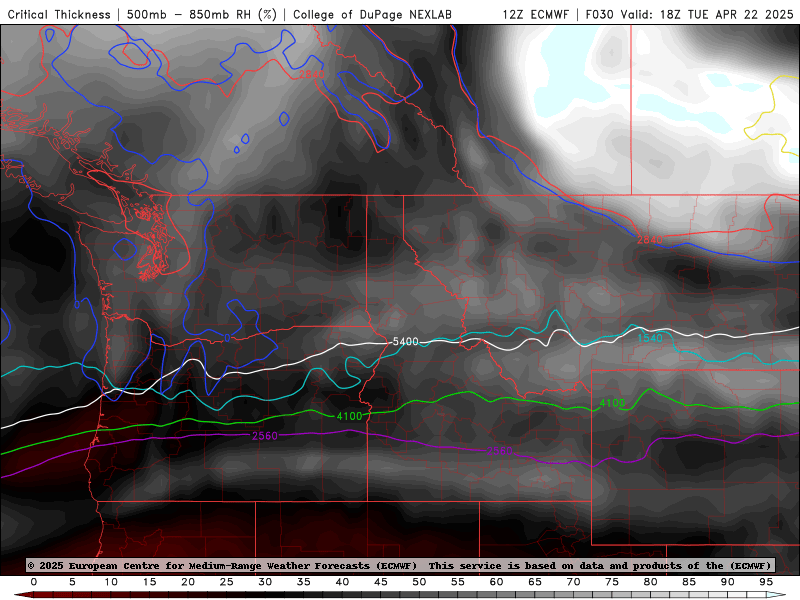This screenshot has height=600, width=800.
Task: Click the 95 tick on the color scale
Action: [766, 582]
